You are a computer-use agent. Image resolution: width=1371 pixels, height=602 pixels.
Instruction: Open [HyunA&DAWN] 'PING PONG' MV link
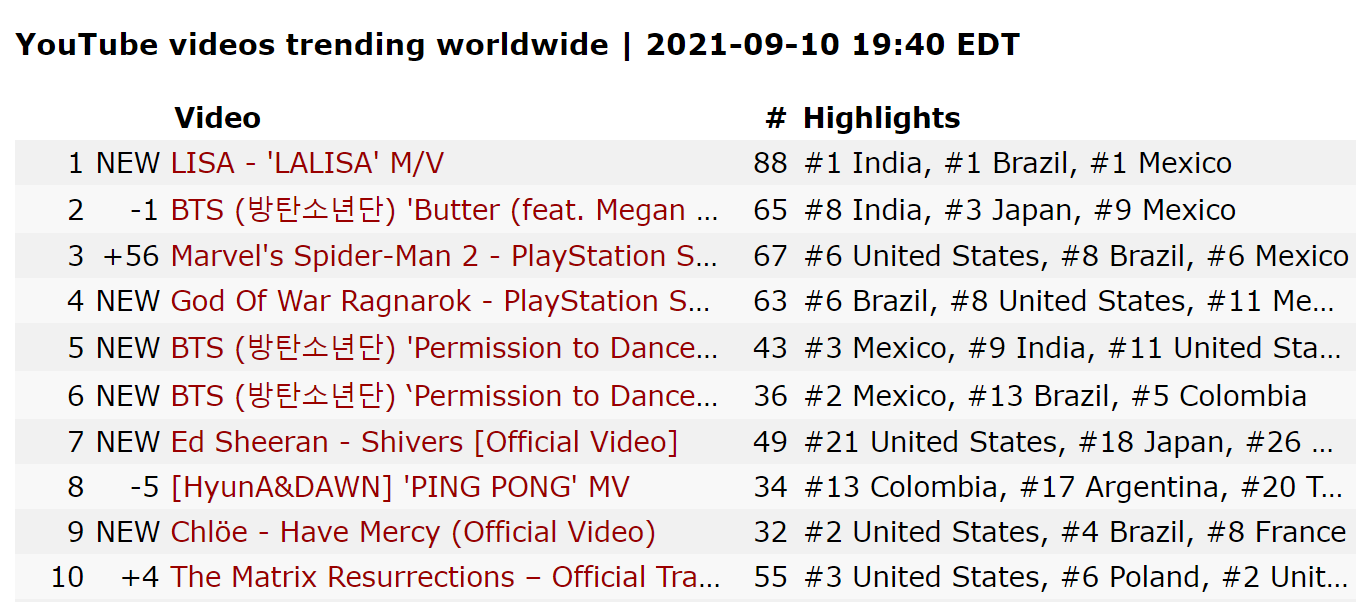(400, 487)
